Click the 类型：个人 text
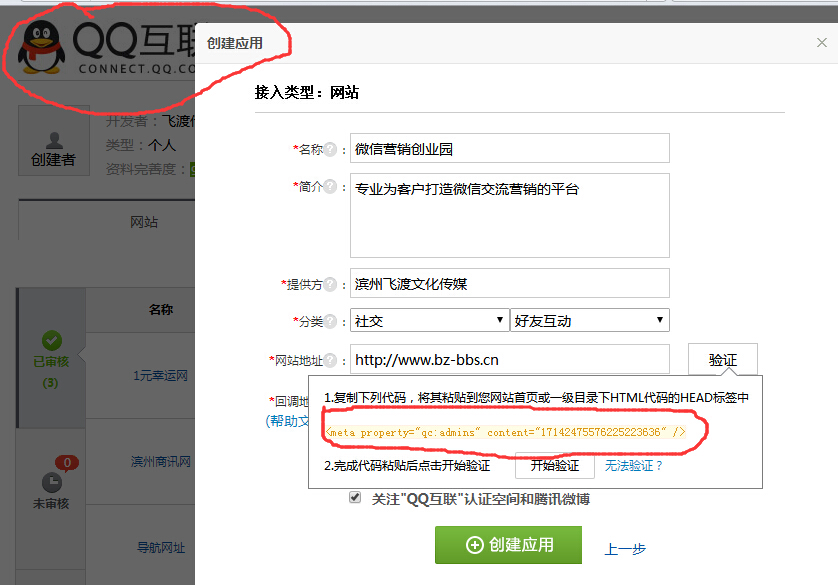 [141, 145]
